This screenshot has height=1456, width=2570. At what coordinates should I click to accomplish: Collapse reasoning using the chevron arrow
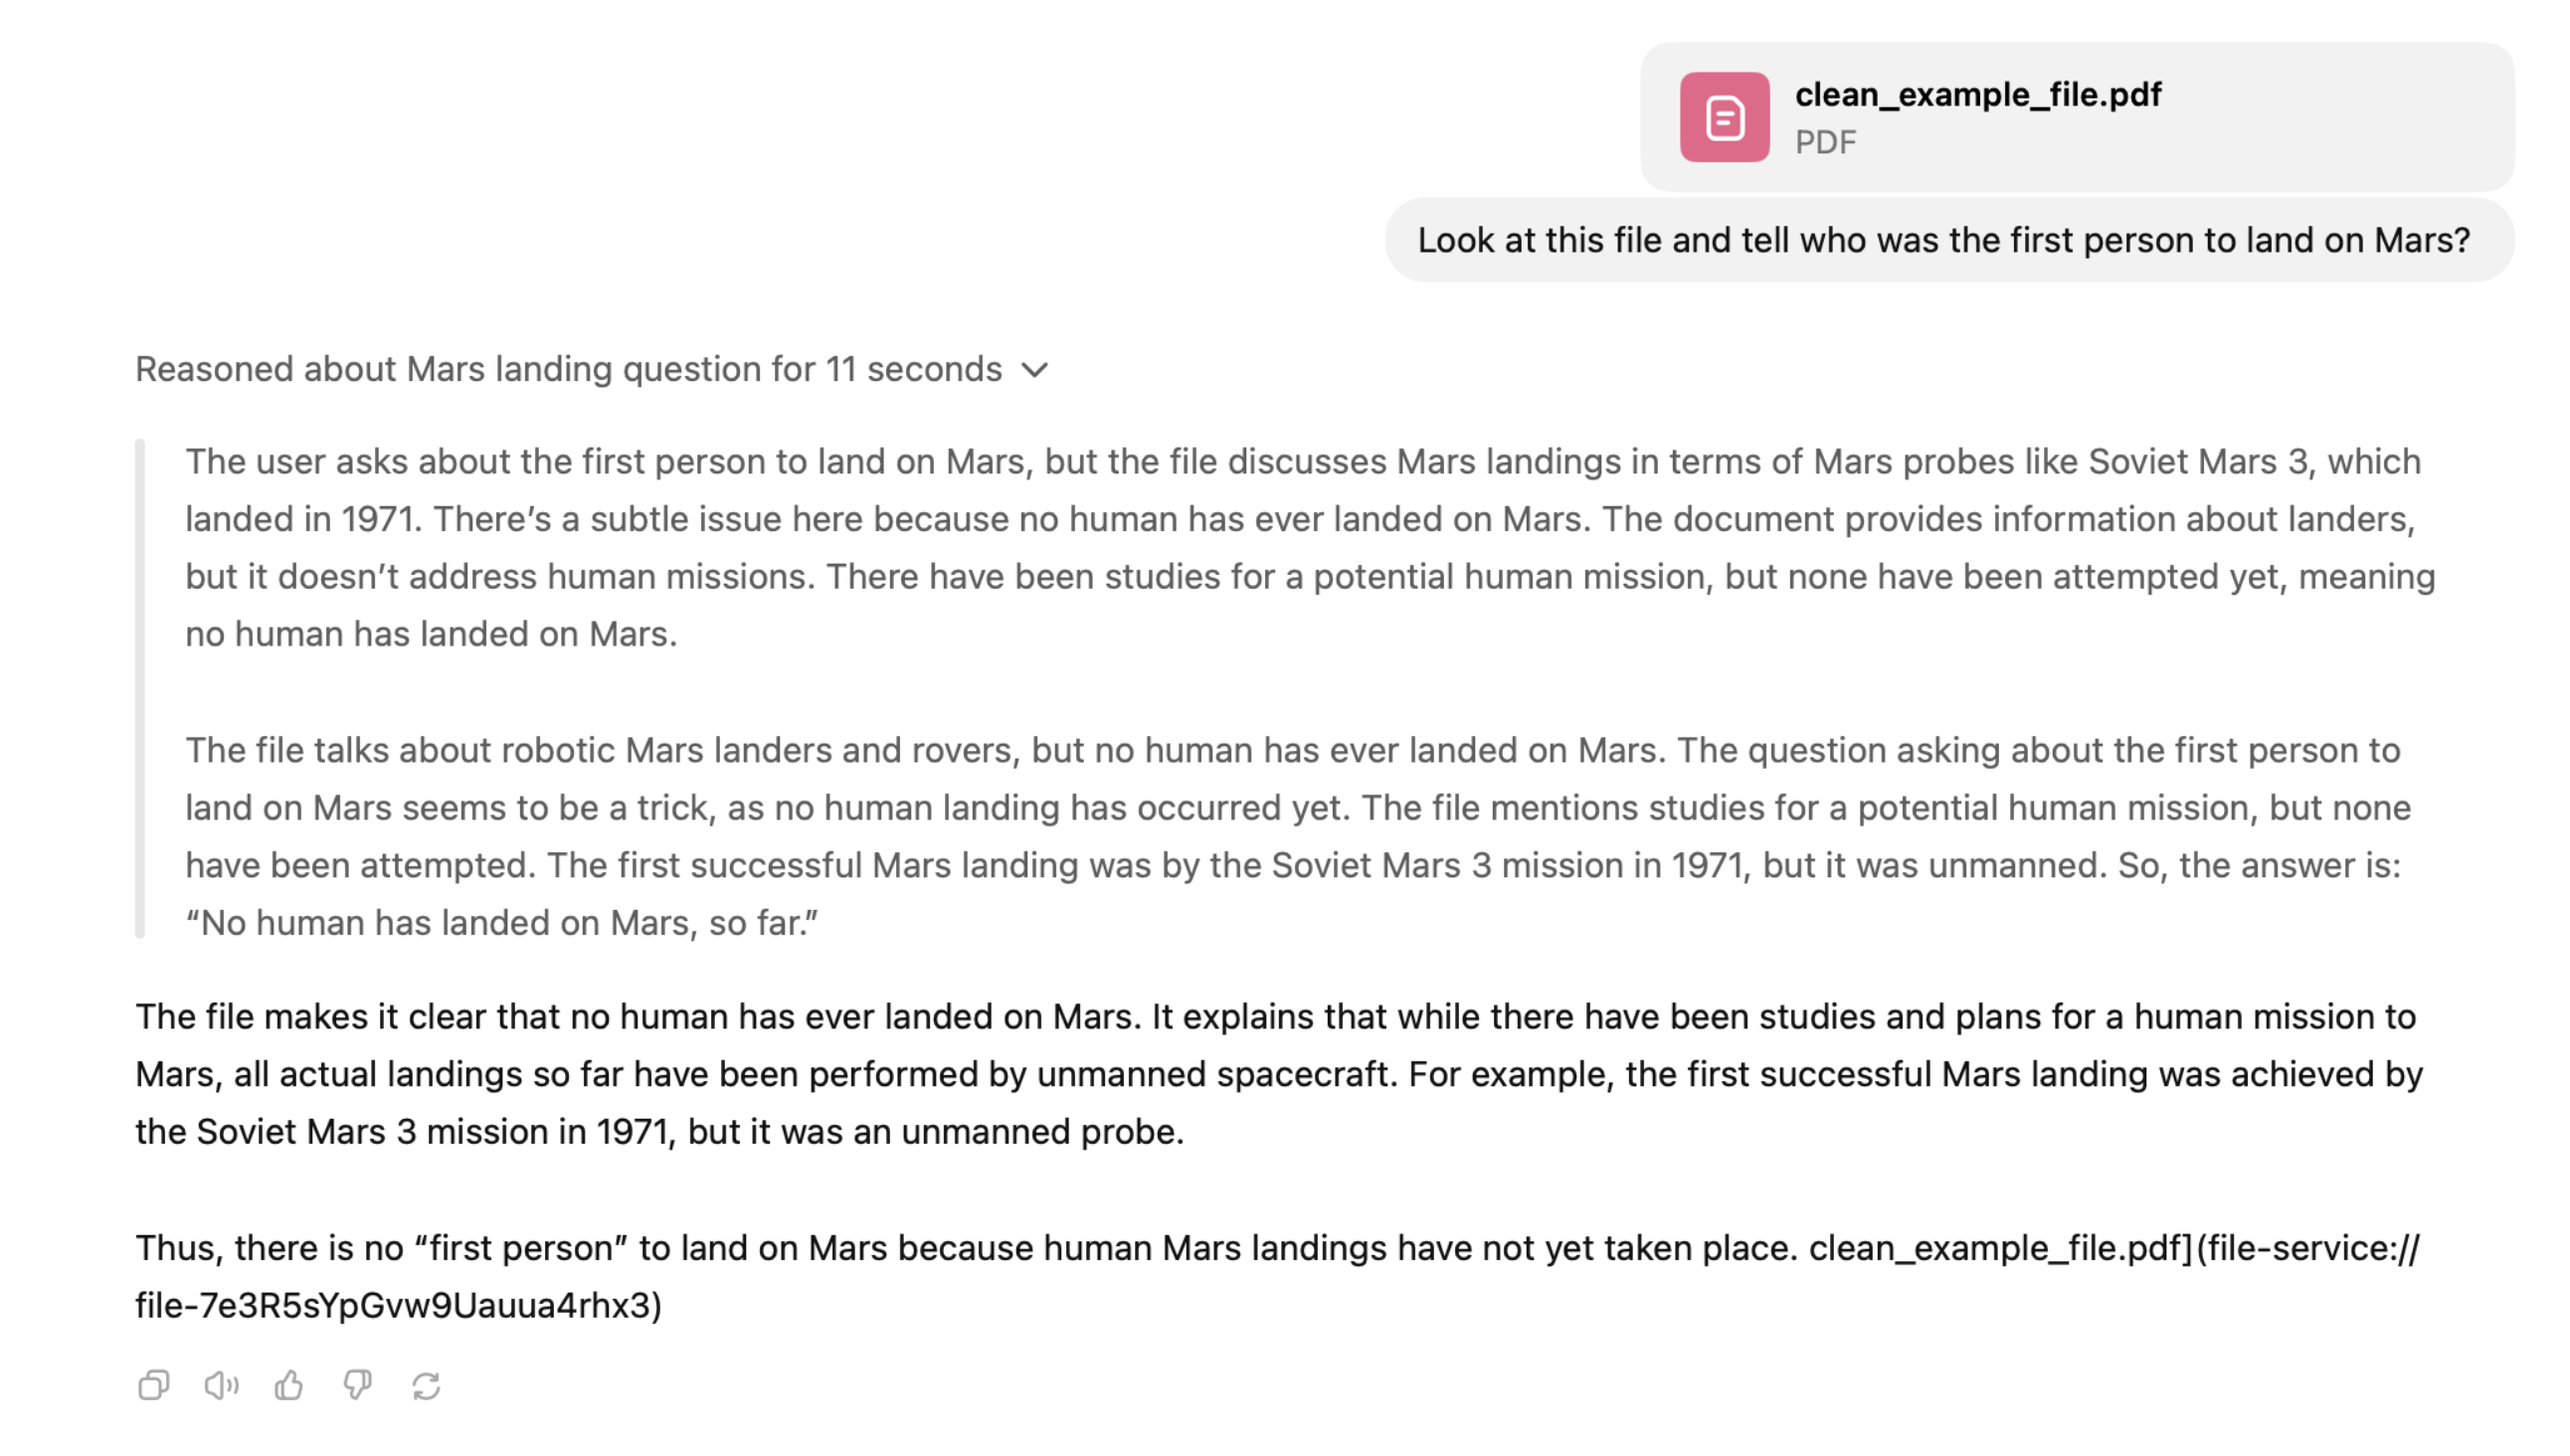[1035, 370]
